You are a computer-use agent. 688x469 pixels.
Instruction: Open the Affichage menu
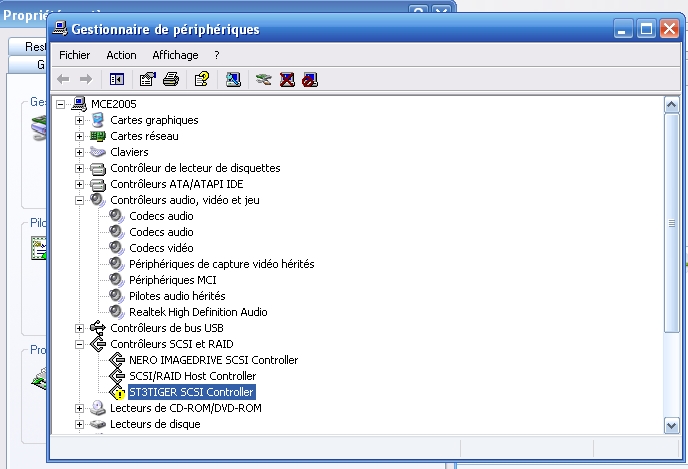point(175,55)
